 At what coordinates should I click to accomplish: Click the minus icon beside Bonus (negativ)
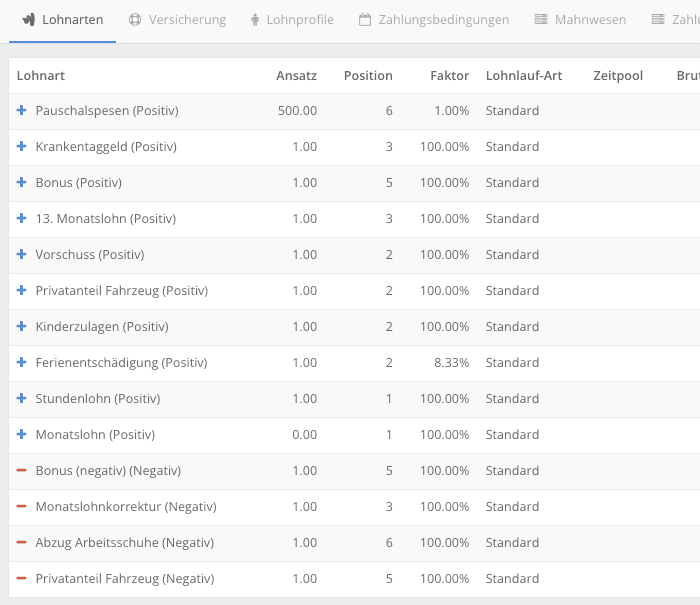coord(21,470)
